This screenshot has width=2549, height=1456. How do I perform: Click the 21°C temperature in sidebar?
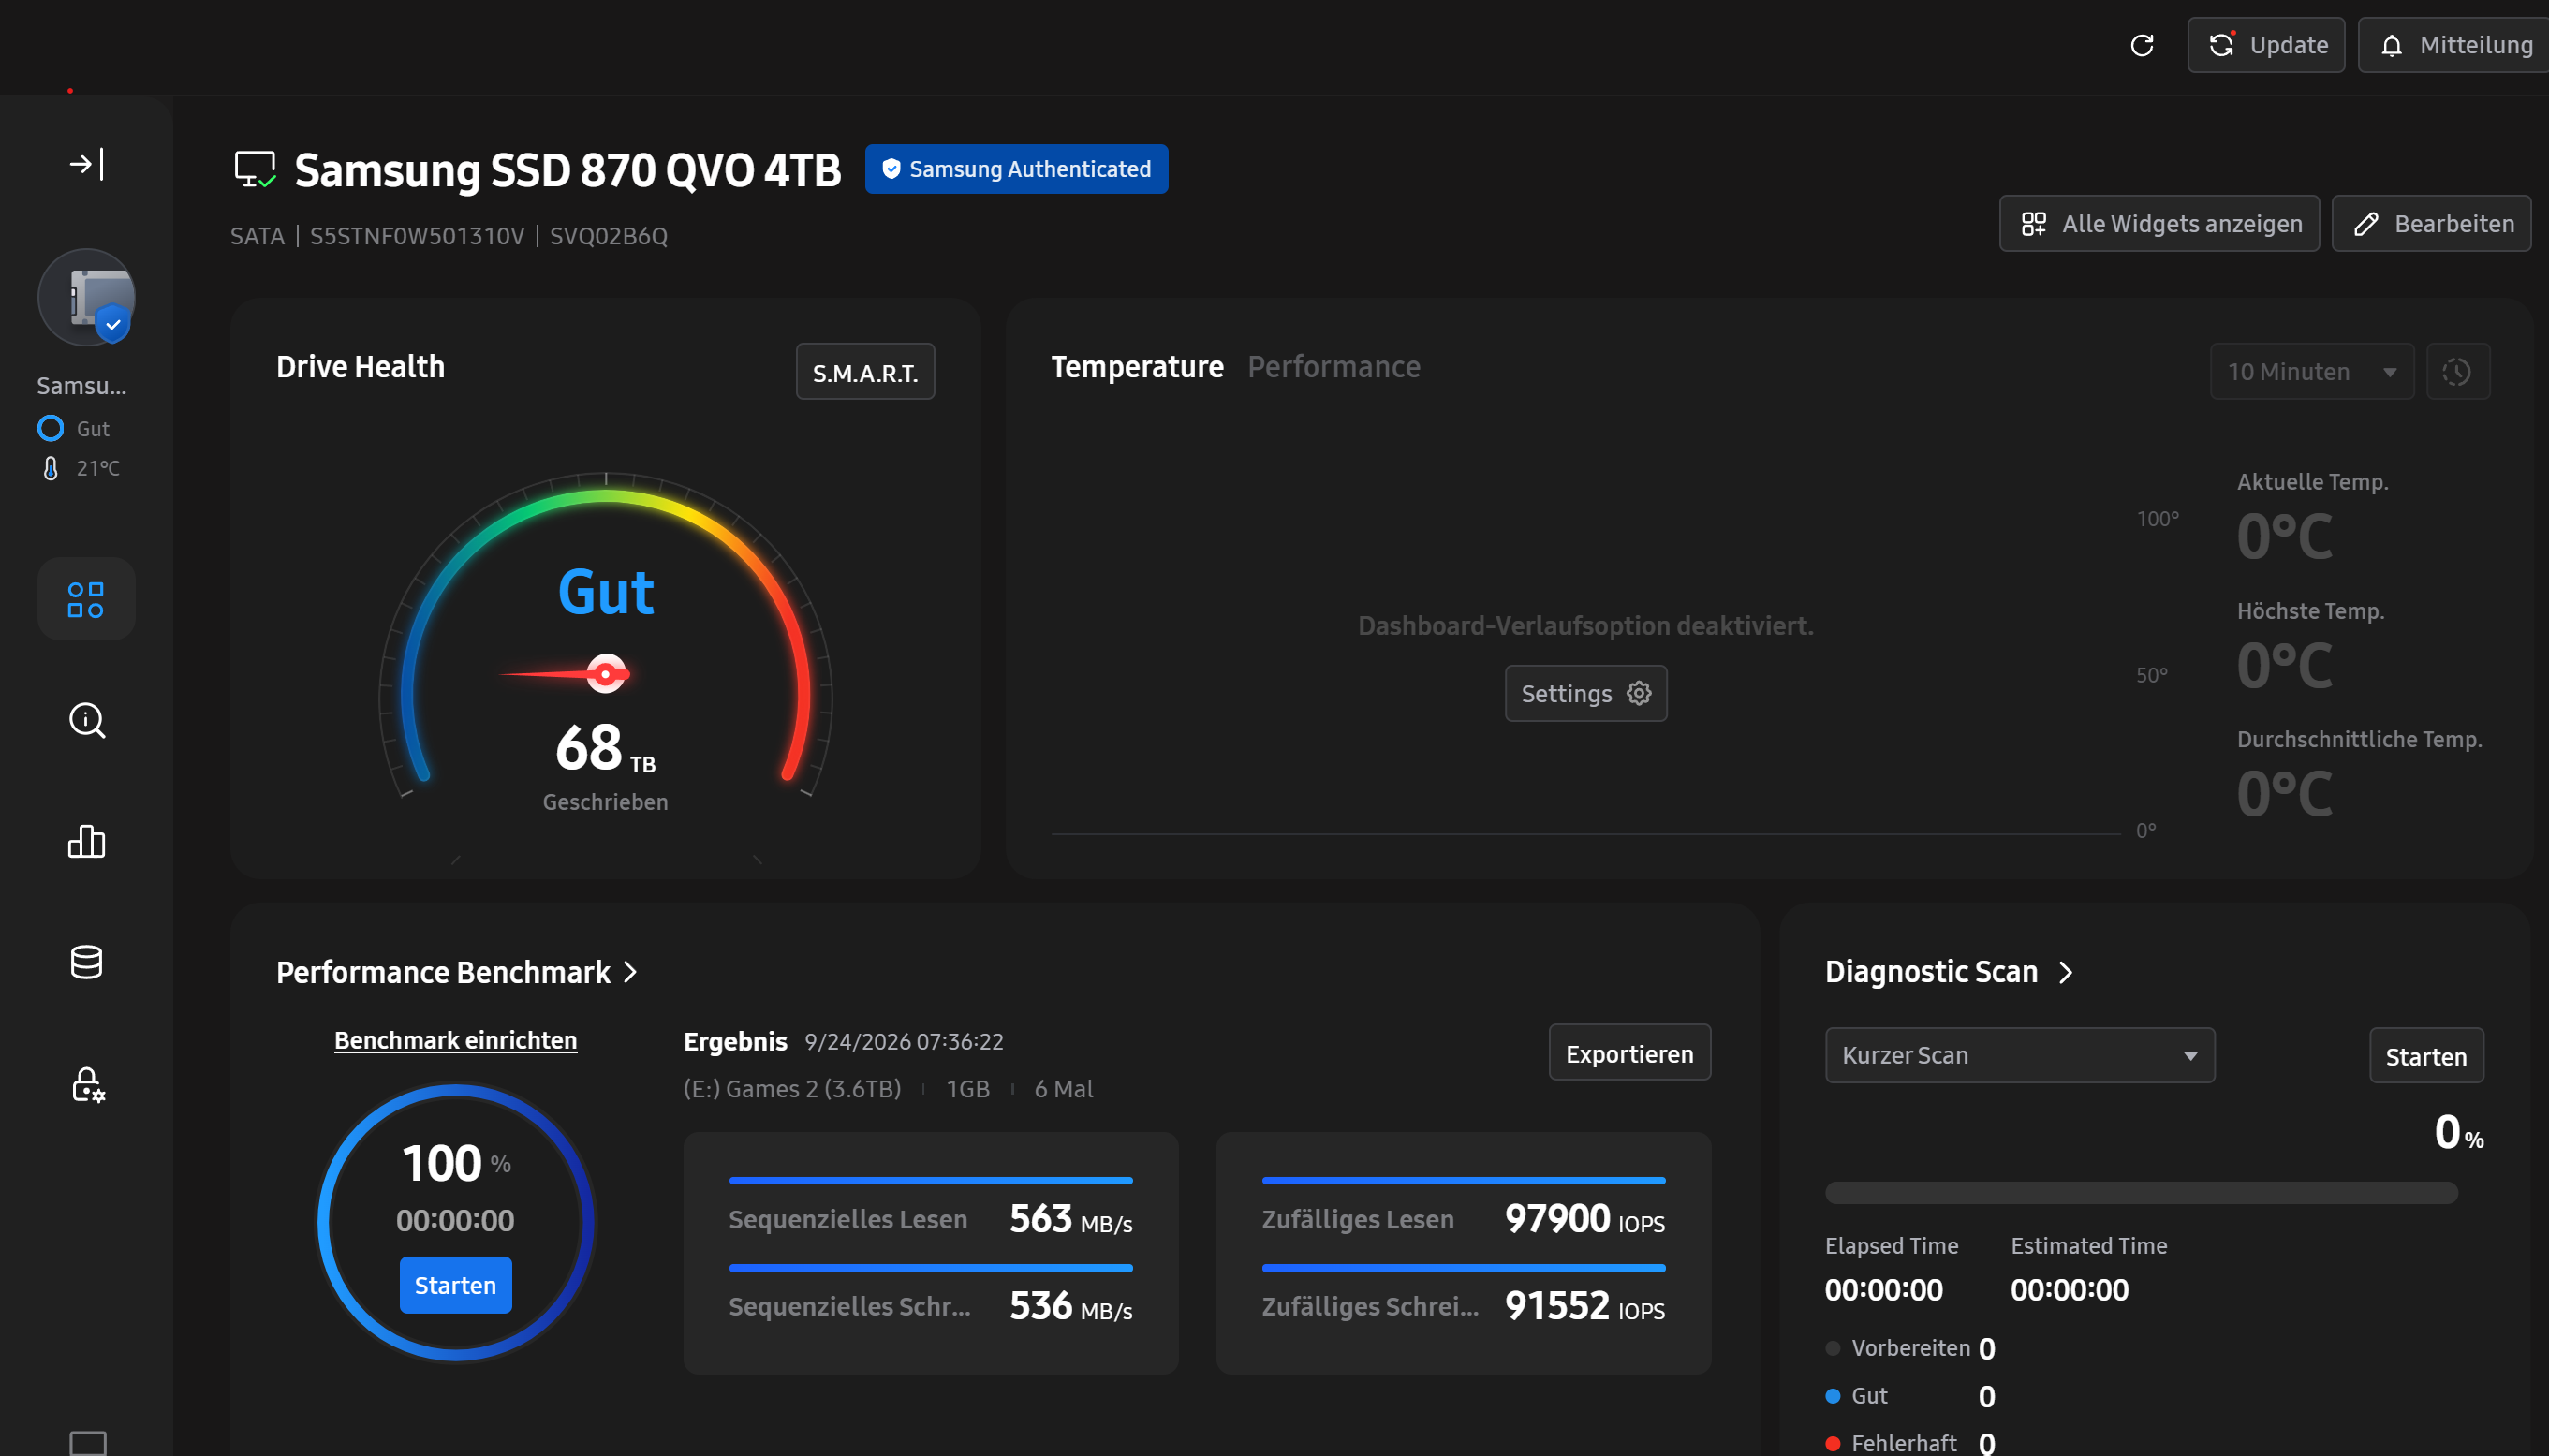pyautogui.click(x=80, y=468)
